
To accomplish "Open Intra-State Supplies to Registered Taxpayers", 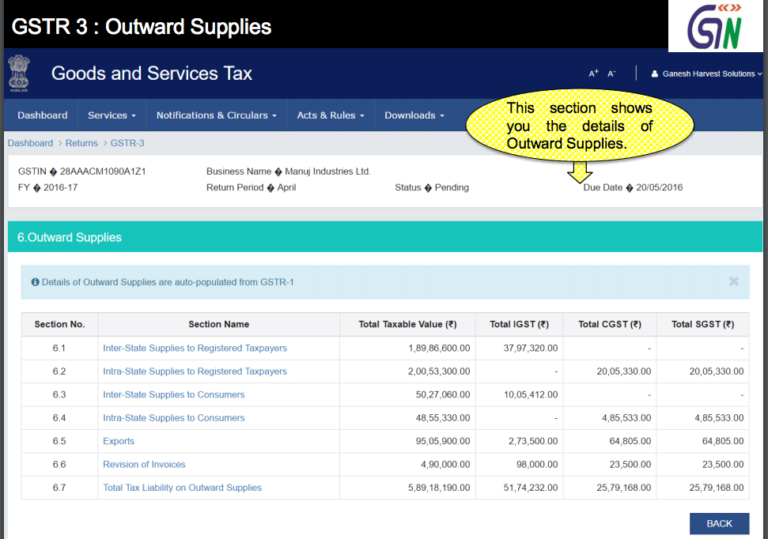I will (x=194, y=371).
